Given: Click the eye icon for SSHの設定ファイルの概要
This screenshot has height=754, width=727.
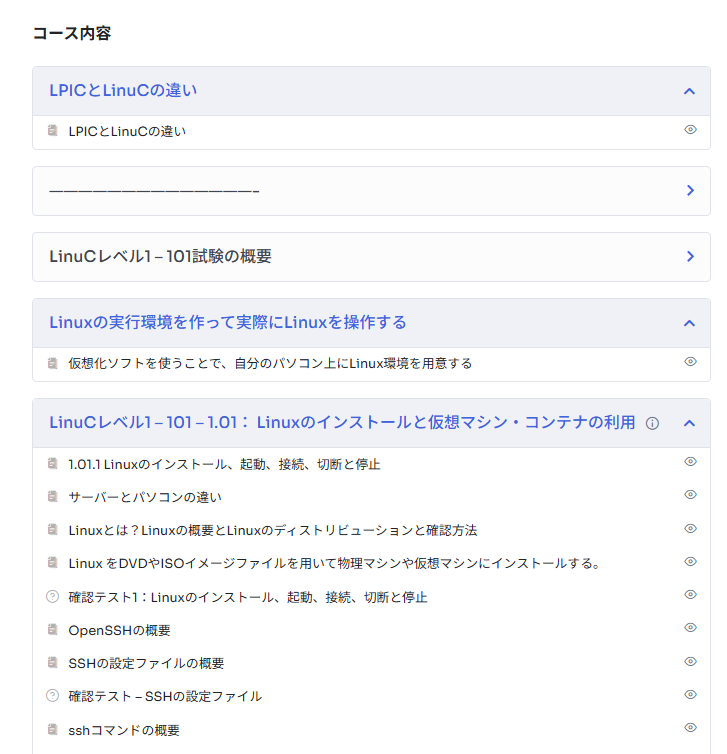Looking at the screenshot, I should point(690,661).
